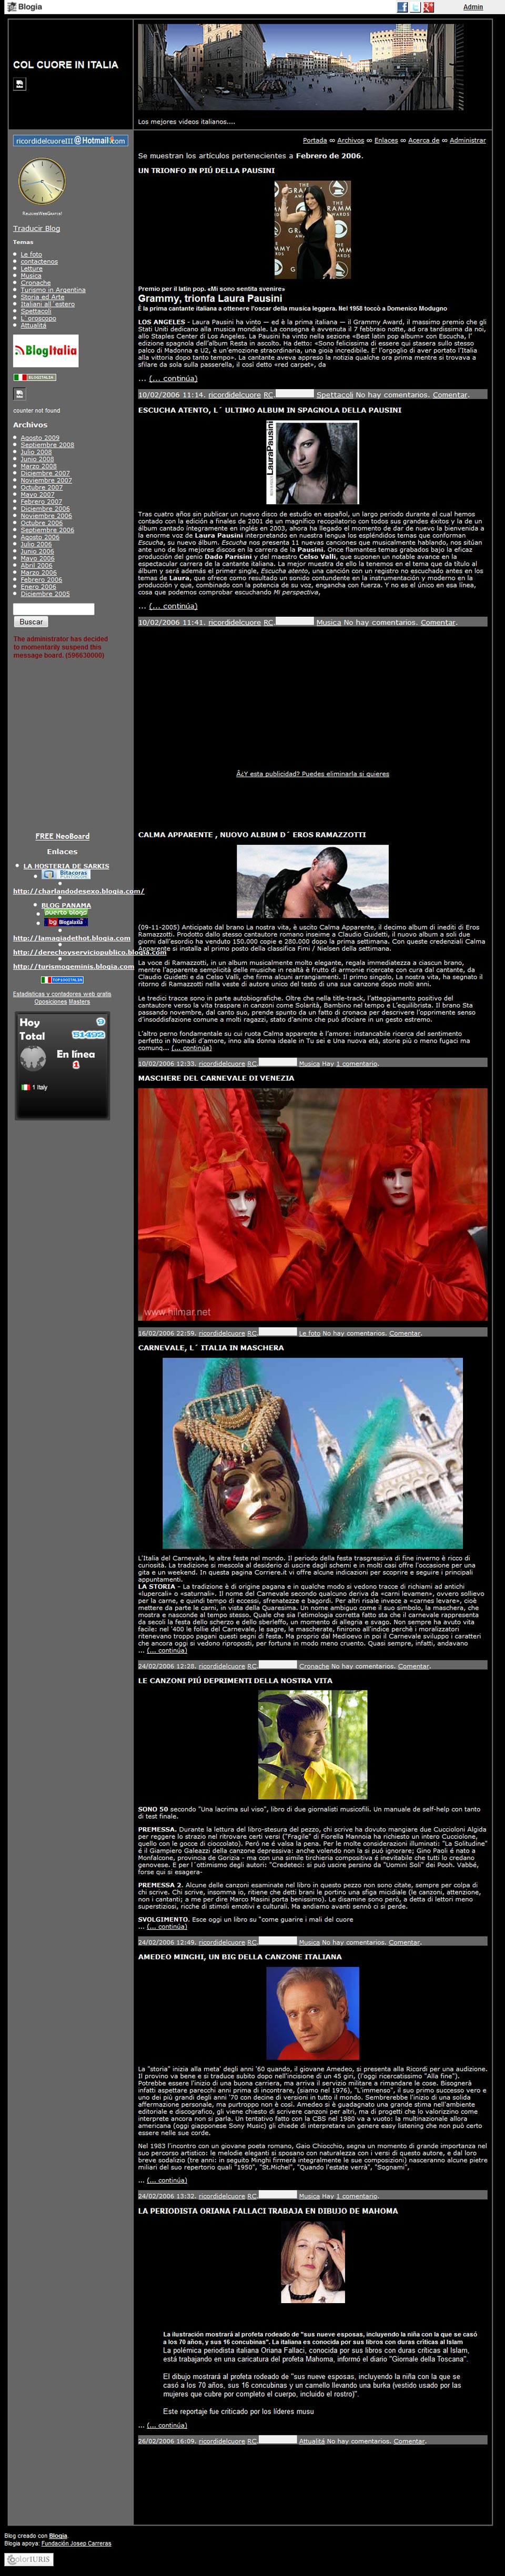
Task: Click the Facebook share icon in top bar
Action: click(x=402, y=7)
